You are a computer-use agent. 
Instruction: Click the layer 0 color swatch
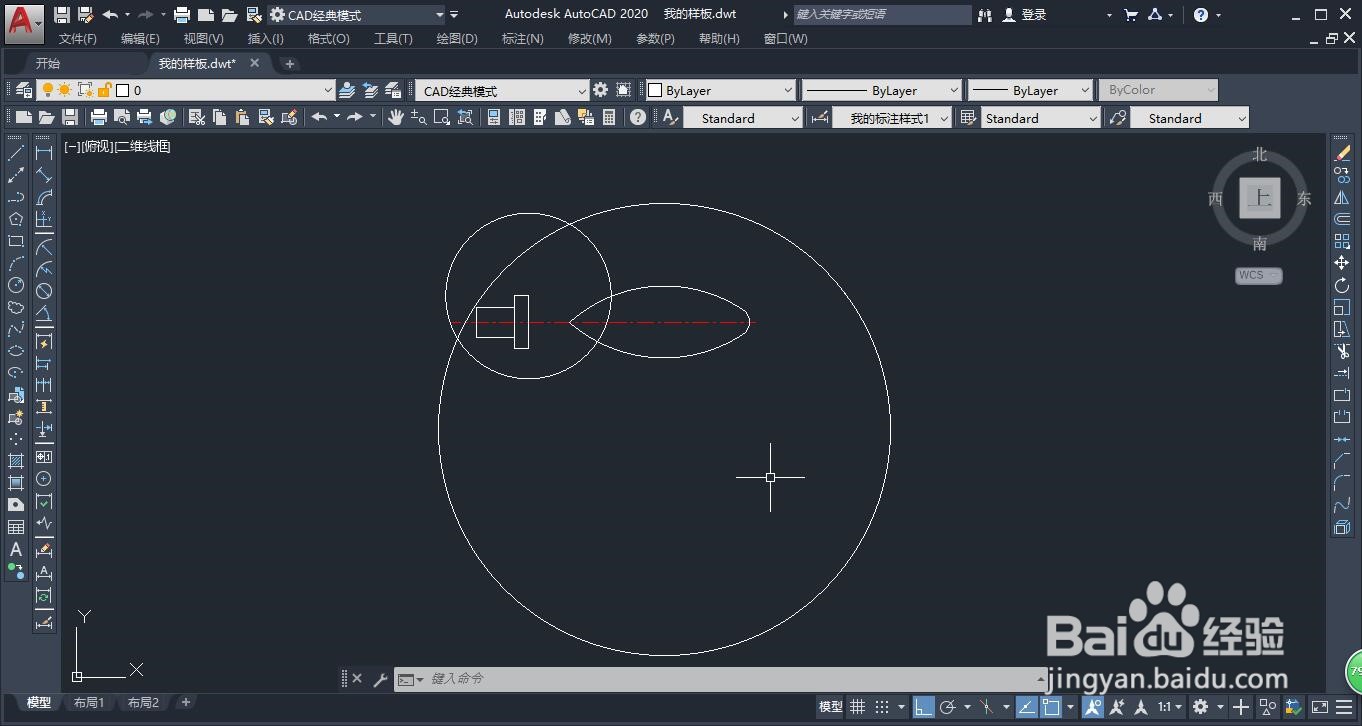(122, 90)
